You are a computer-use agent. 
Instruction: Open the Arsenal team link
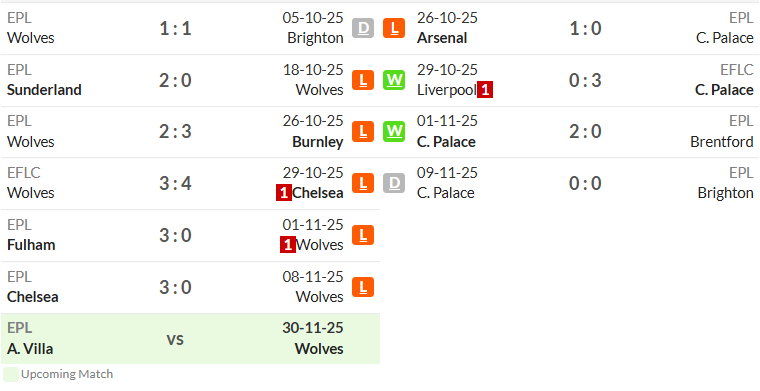pos(442,38)
